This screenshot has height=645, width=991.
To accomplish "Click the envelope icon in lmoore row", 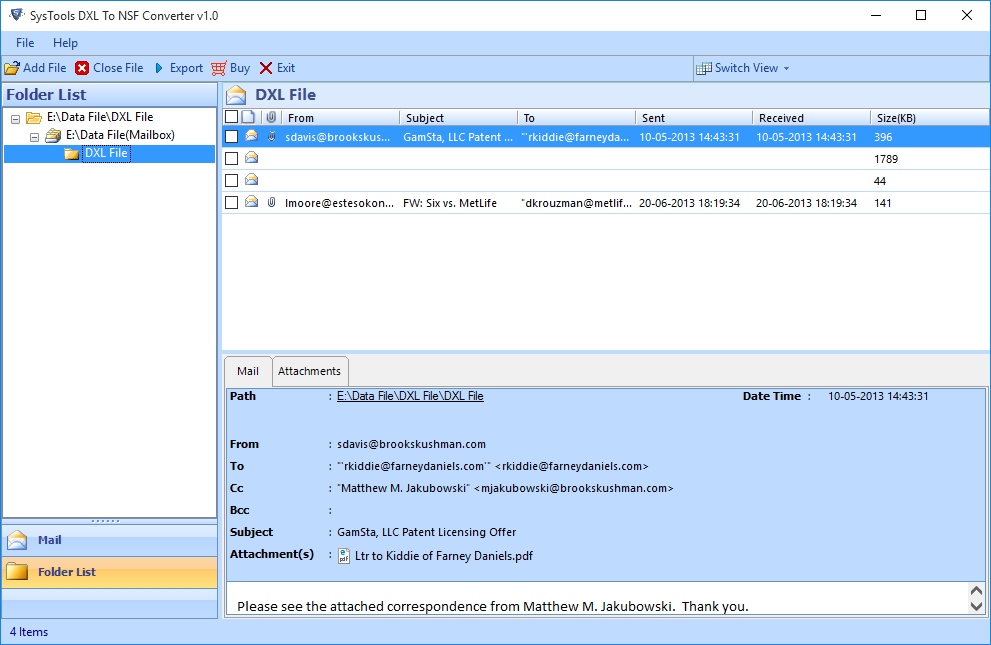I will [x=252, y=202].
